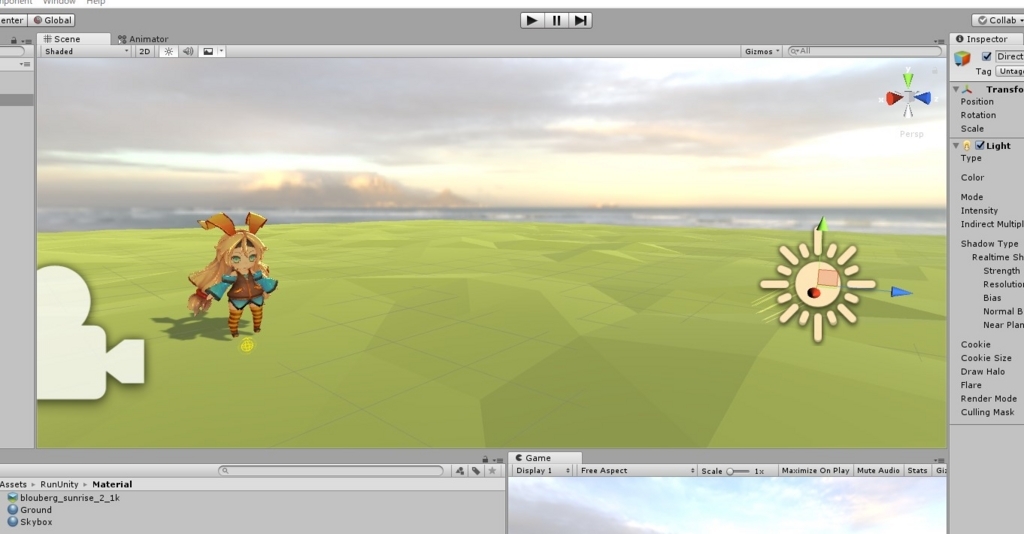This screenshot has width=1024, height=534.
Task: Toggle 2D view mode
Action: (144, 52)
